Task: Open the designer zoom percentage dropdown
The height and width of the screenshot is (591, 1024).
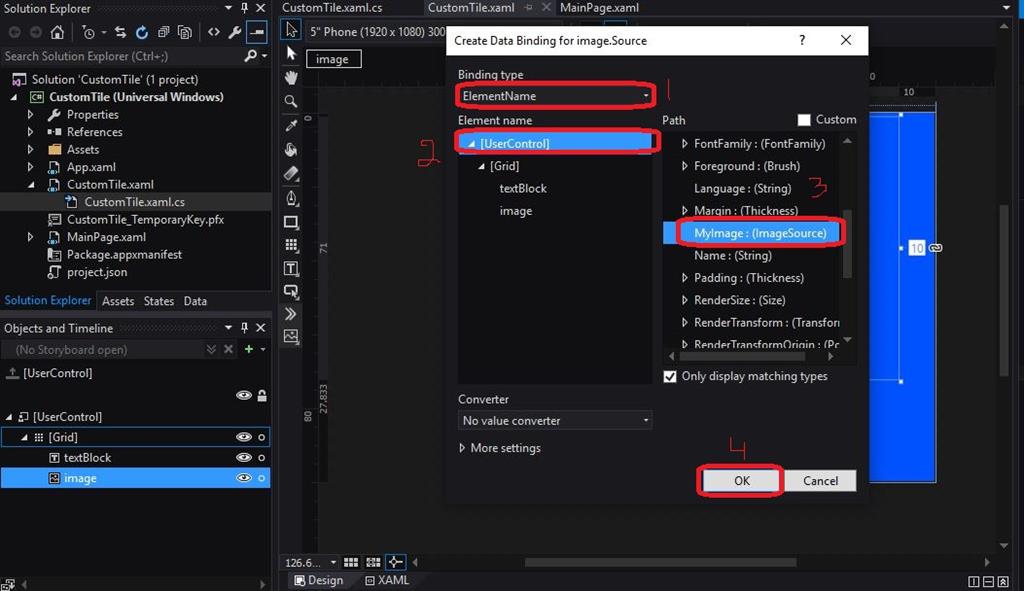Action: pyautogui.click(x=333, y=562)
